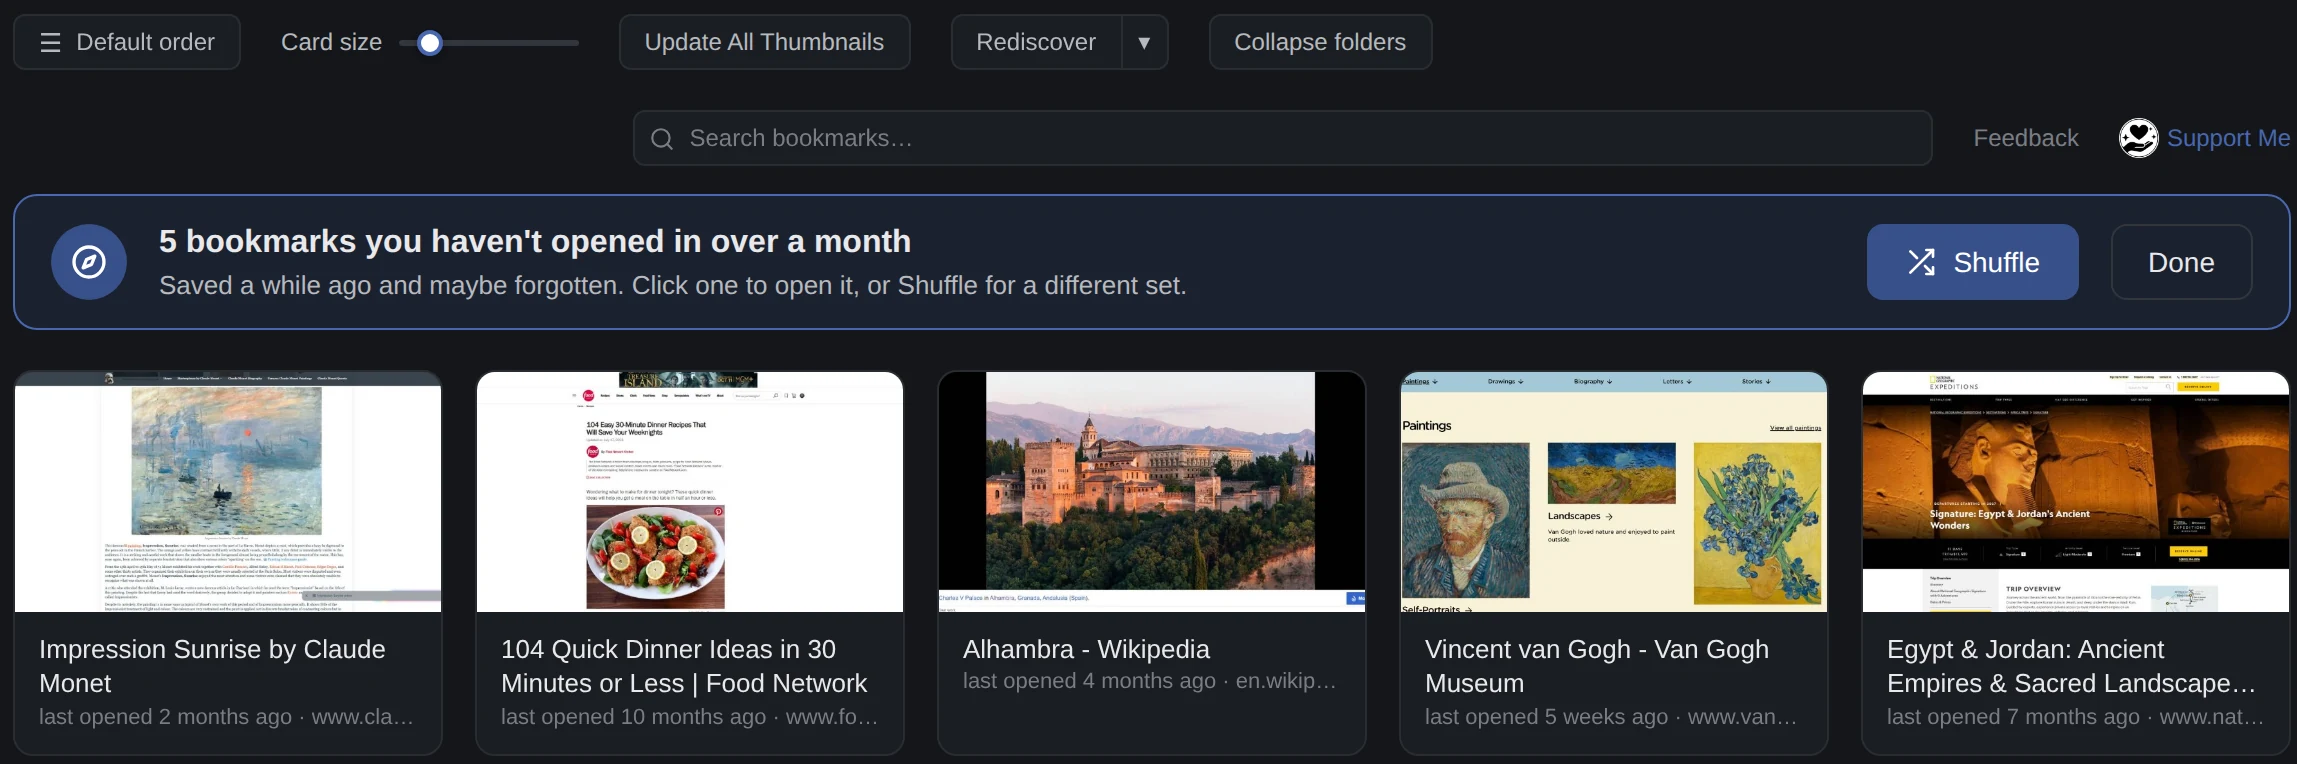2297x764 pixels.
Task: Click 'last opened 5 weeks ago' text
Action: click(x=1546, y=717)
